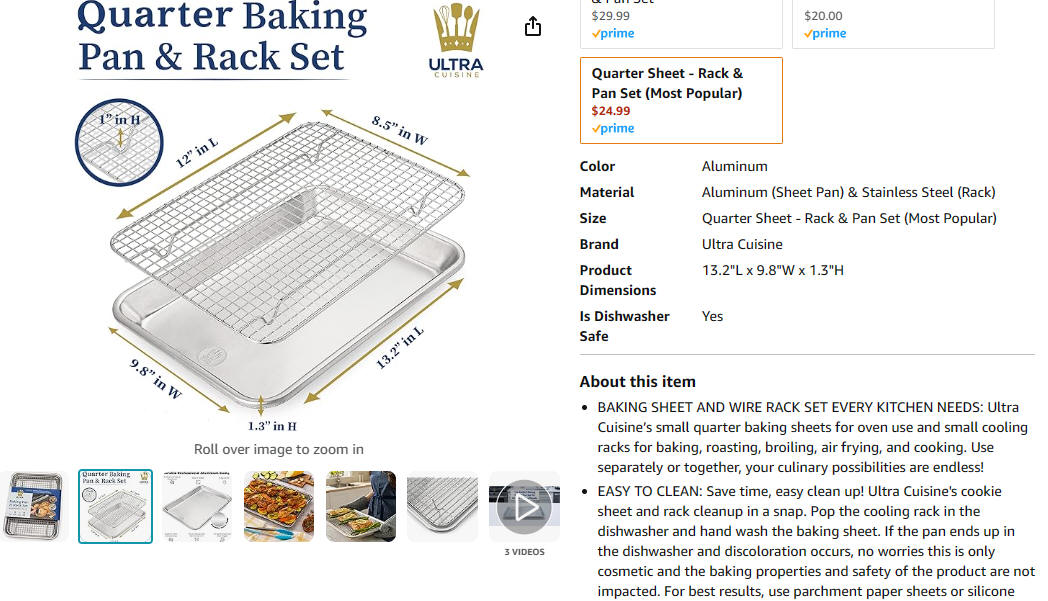Click the circular 1" in H rack inset
The width and height of the screenshot is (1048, 601).
coord(119,142)
